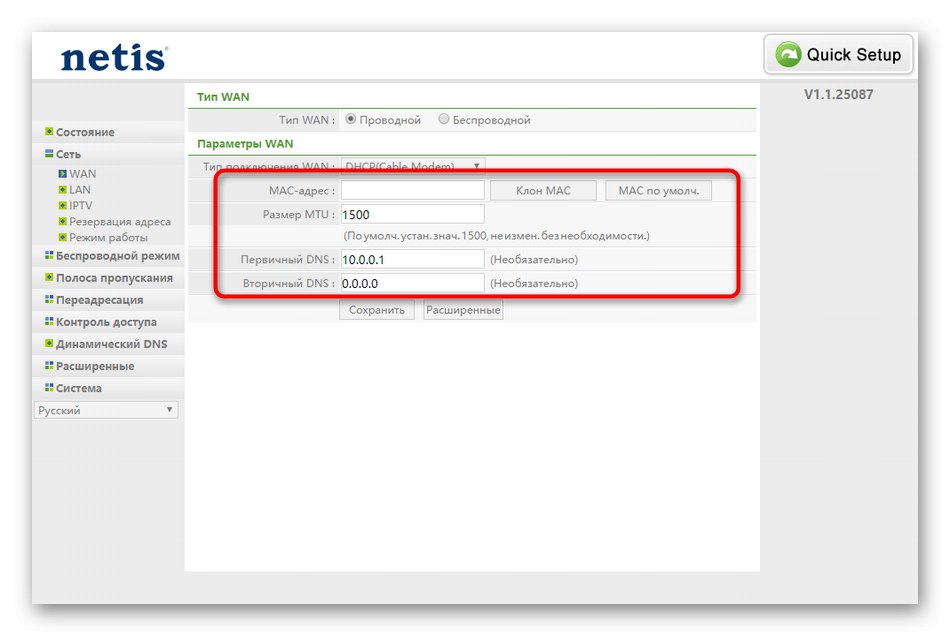
Task: Expand the Беспроводной режим menu
Action: [x=118, y=256]
